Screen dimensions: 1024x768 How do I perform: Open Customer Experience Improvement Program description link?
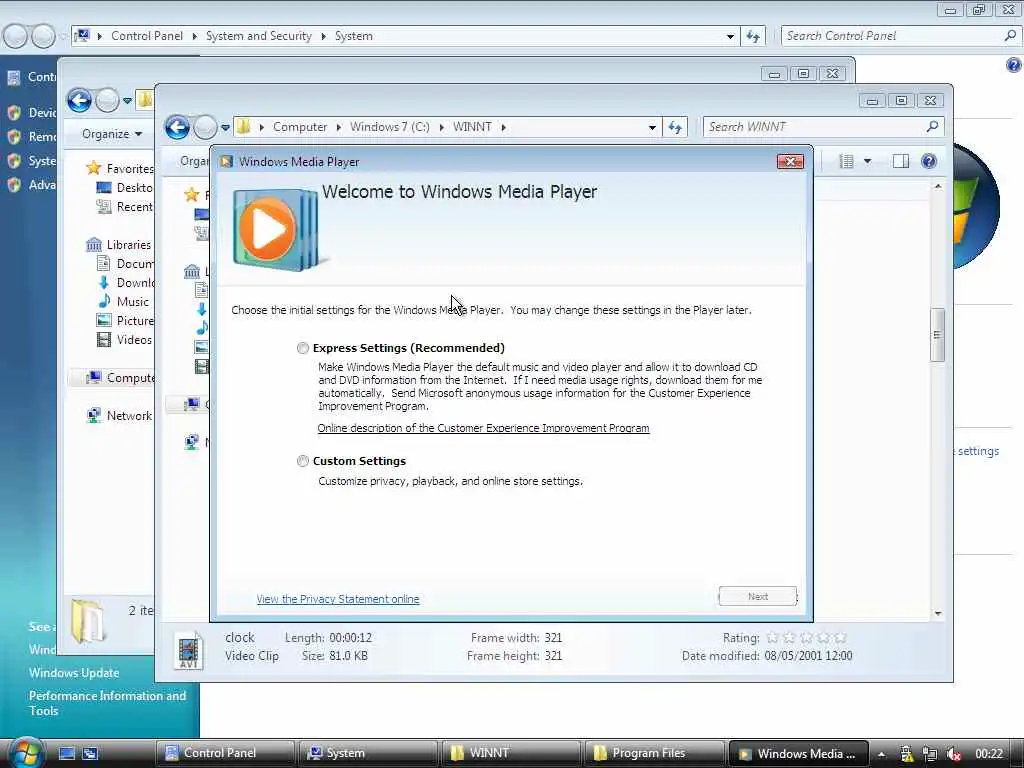pos(483,428)
